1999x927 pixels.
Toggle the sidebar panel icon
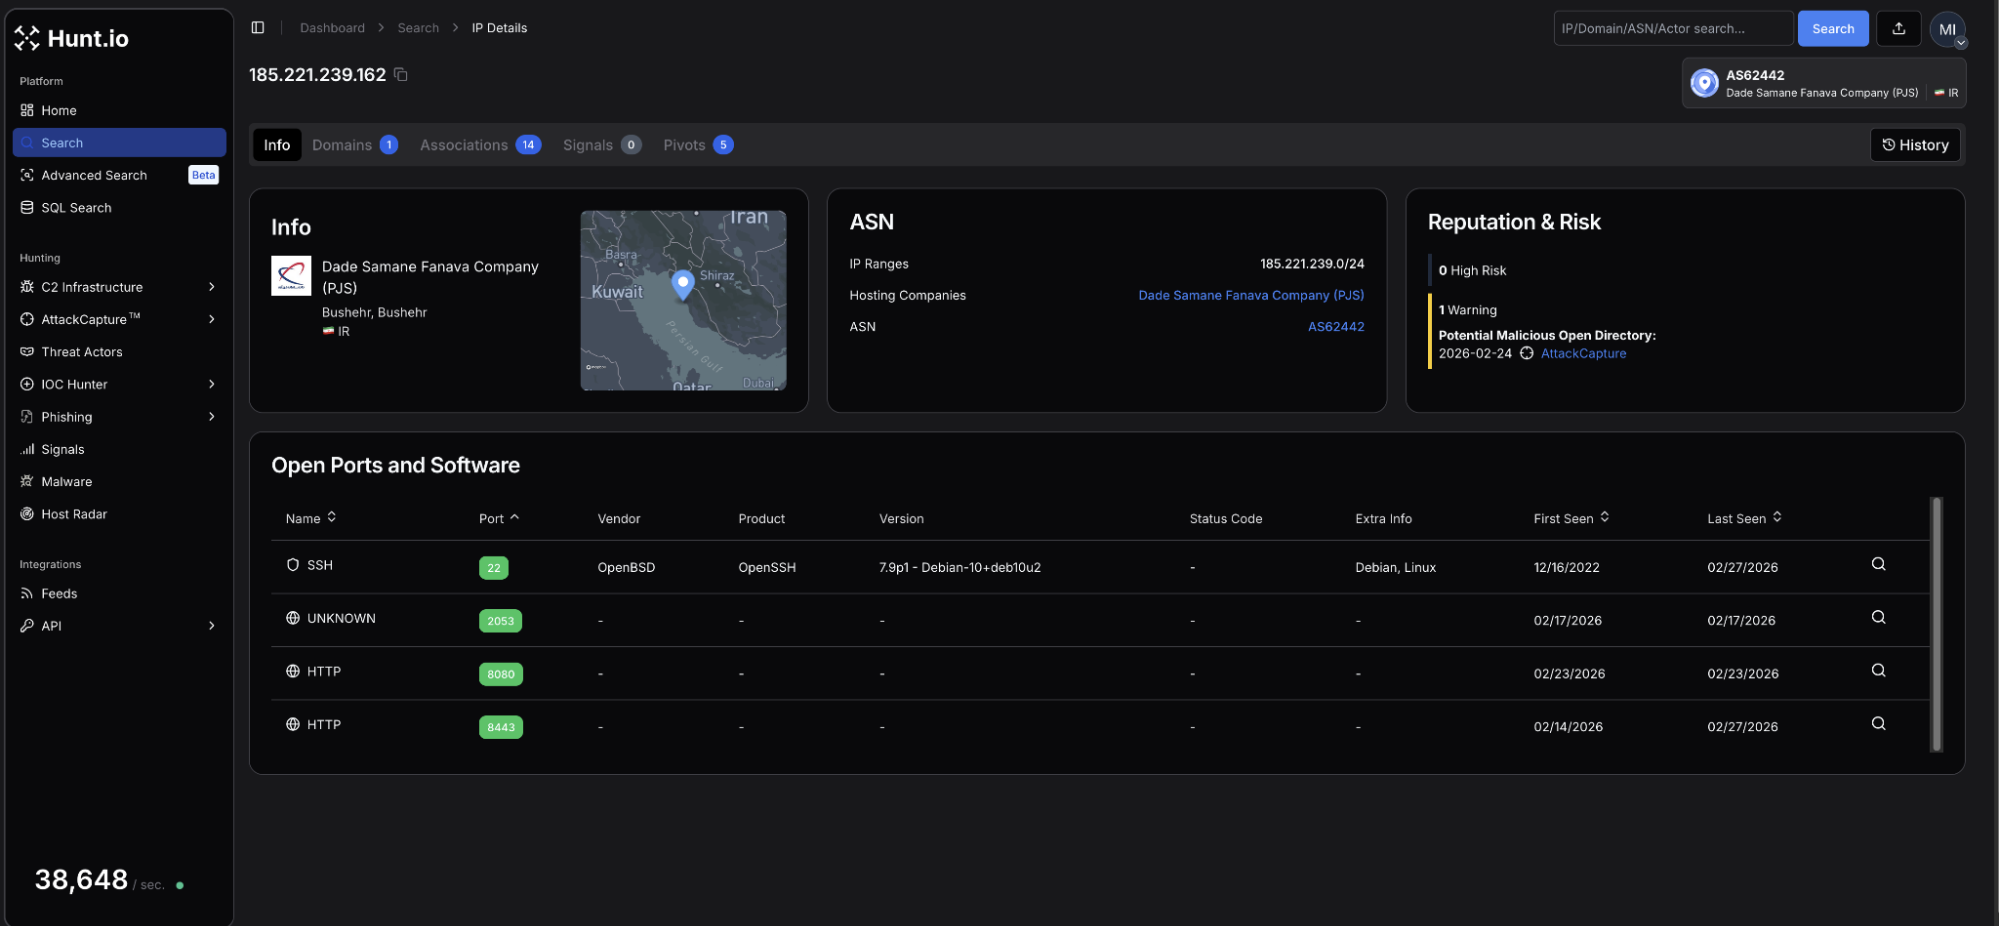pyautogui.click(x=258, y=28)
